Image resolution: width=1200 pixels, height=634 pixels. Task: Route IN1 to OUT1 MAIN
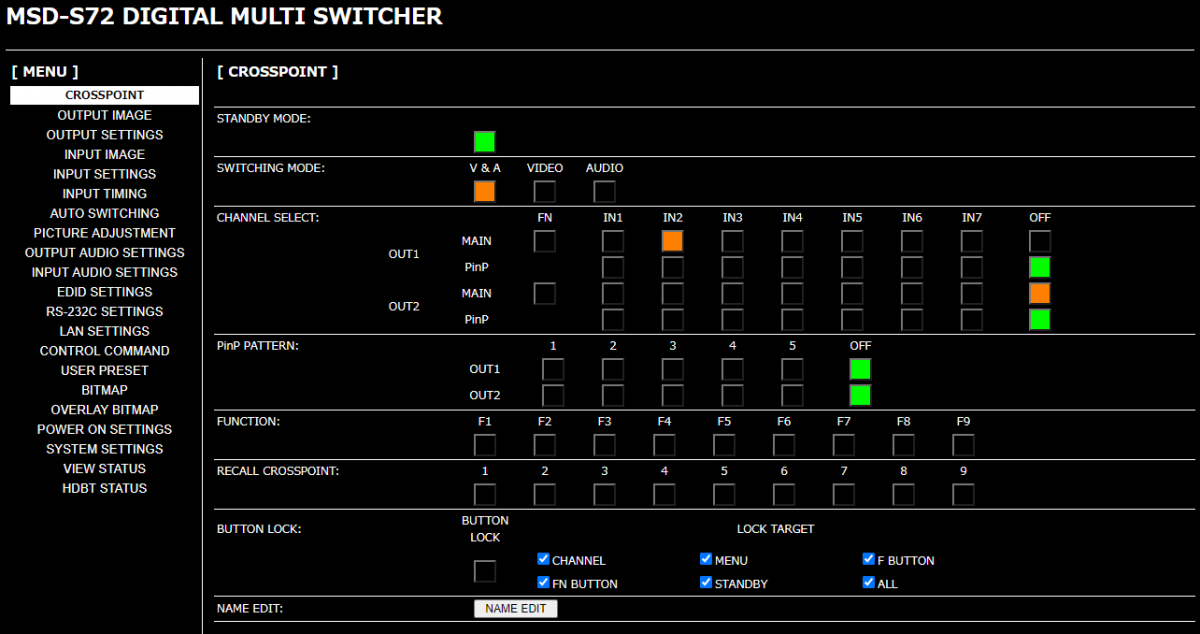click(613, 241)
